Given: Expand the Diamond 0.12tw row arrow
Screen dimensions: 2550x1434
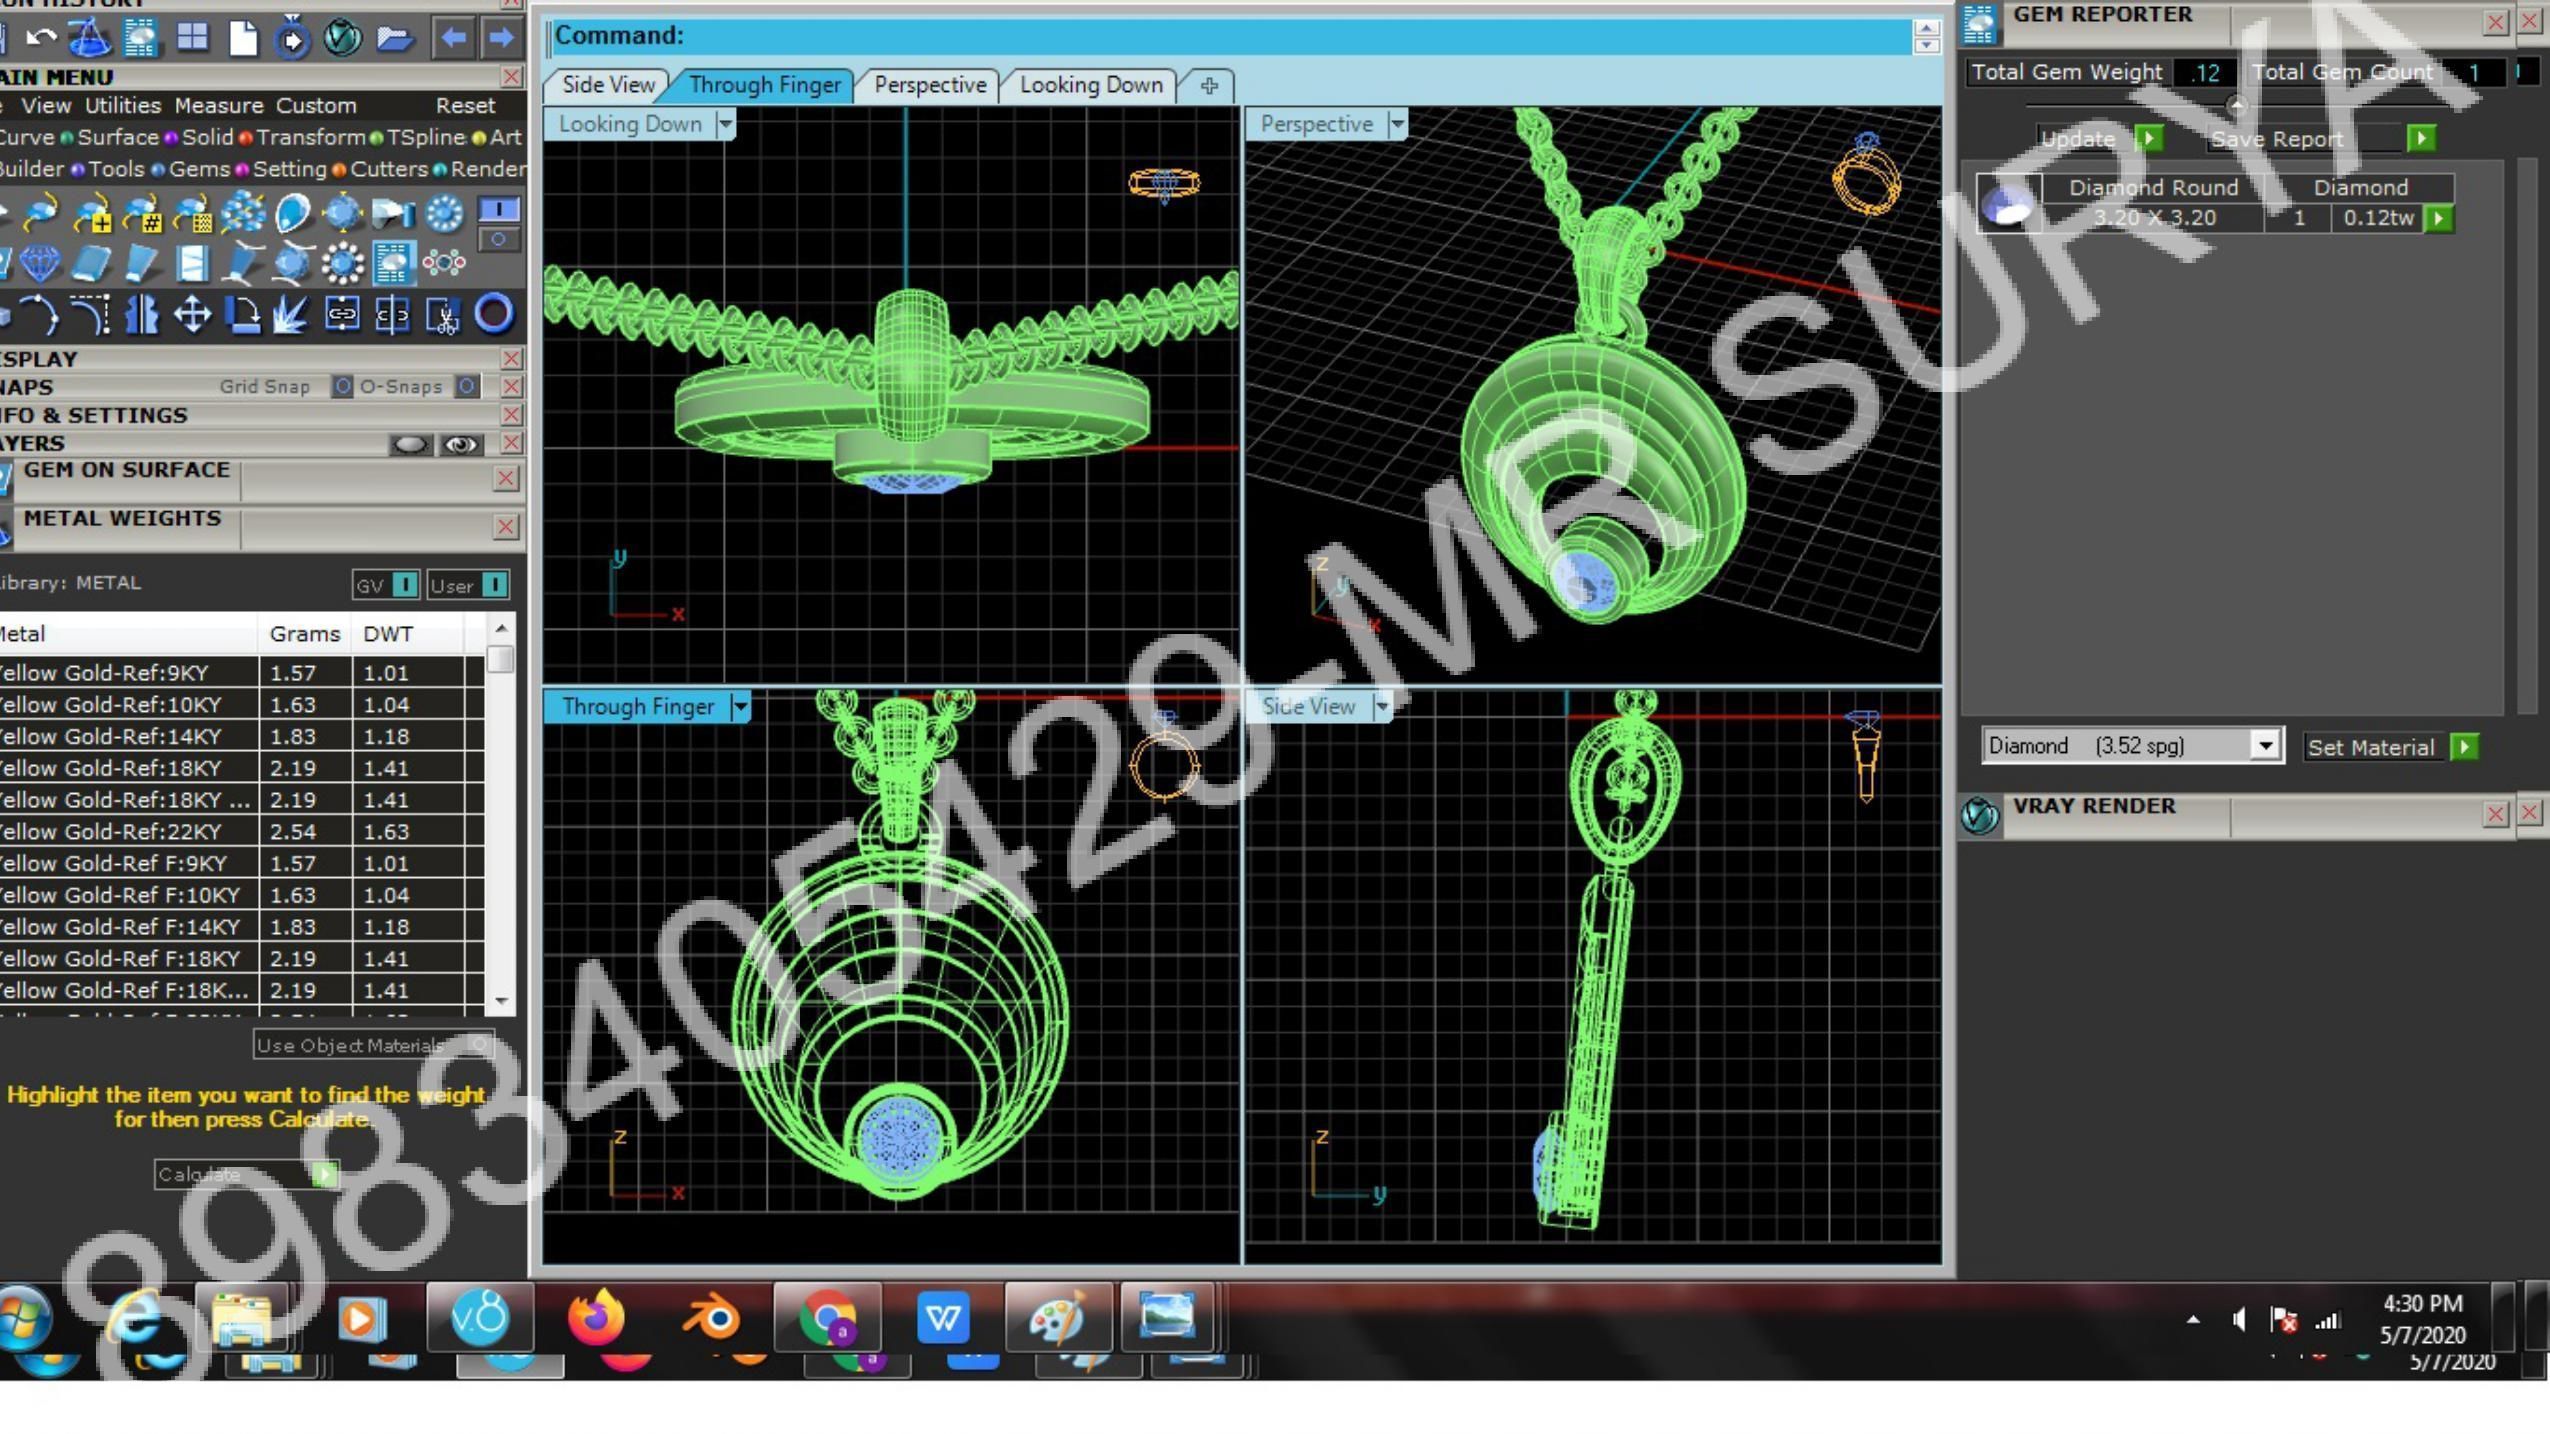Looking at the screenshot, I should [2439, 219].
